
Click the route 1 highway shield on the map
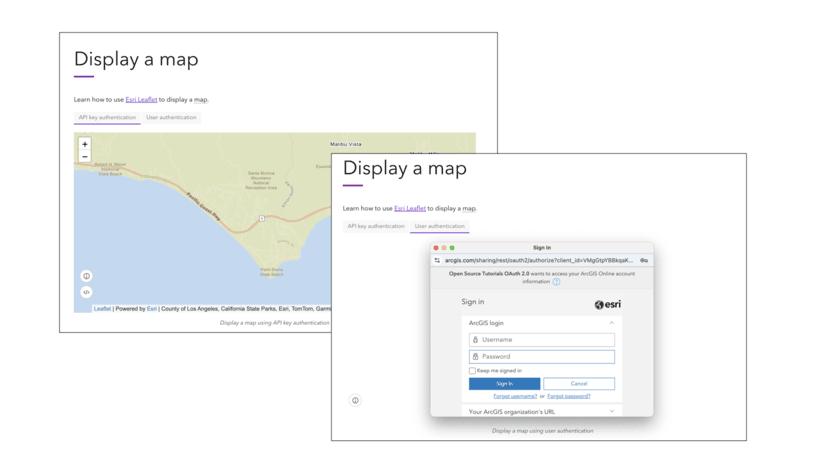[262, 219]
